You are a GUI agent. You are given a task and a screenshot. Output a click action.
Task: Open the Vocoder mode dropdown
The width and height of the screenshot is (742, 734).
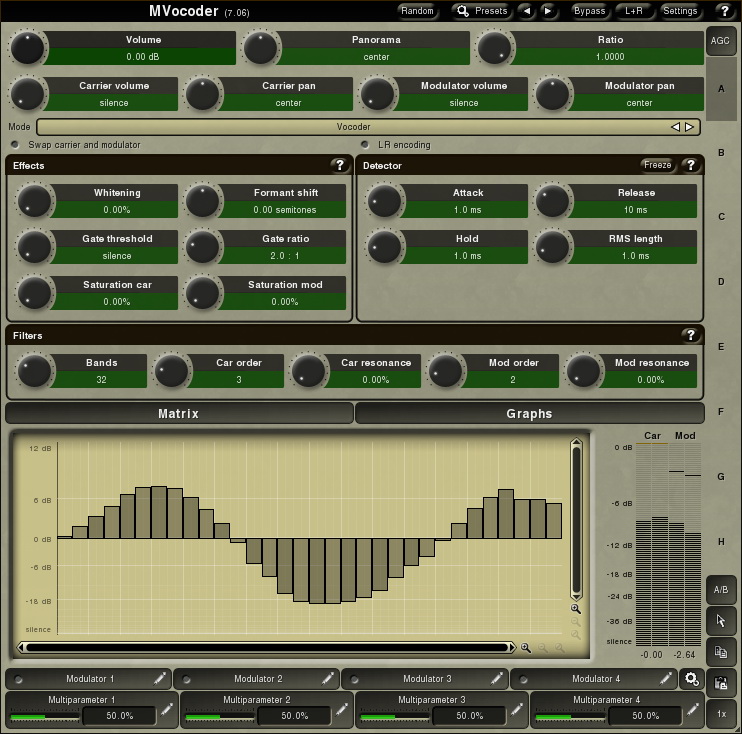coord(353,127)
